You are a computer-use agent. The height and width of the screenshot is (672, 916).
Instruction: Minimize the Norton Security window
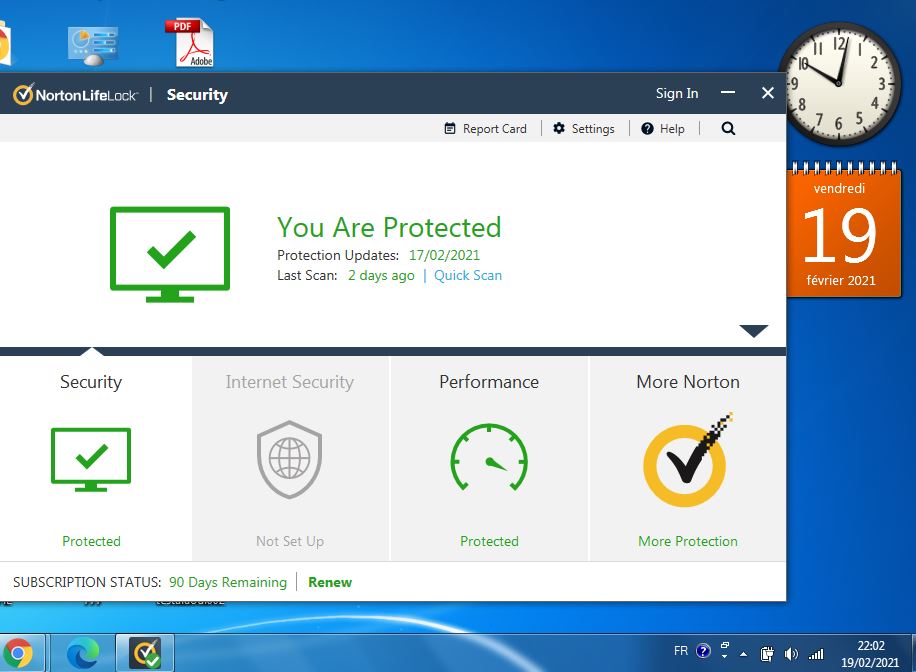coord(728,93)
